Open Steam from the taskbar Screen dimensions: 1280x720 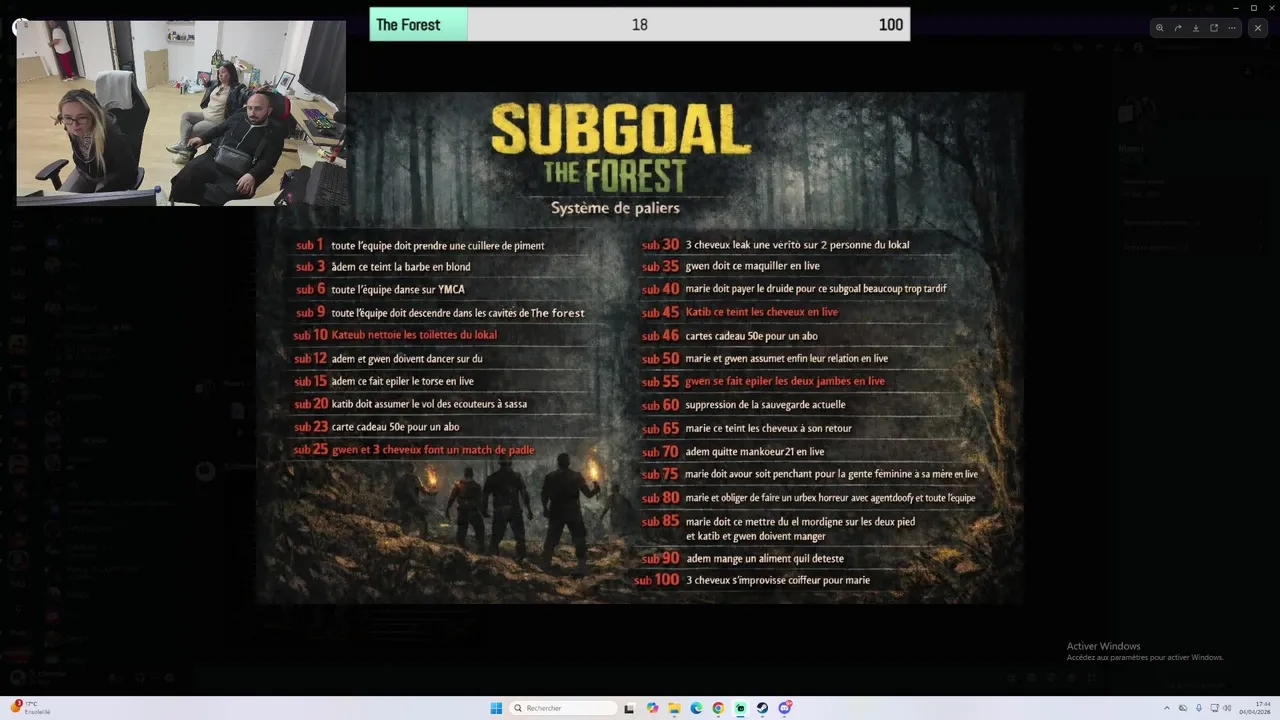coord(762,708)
